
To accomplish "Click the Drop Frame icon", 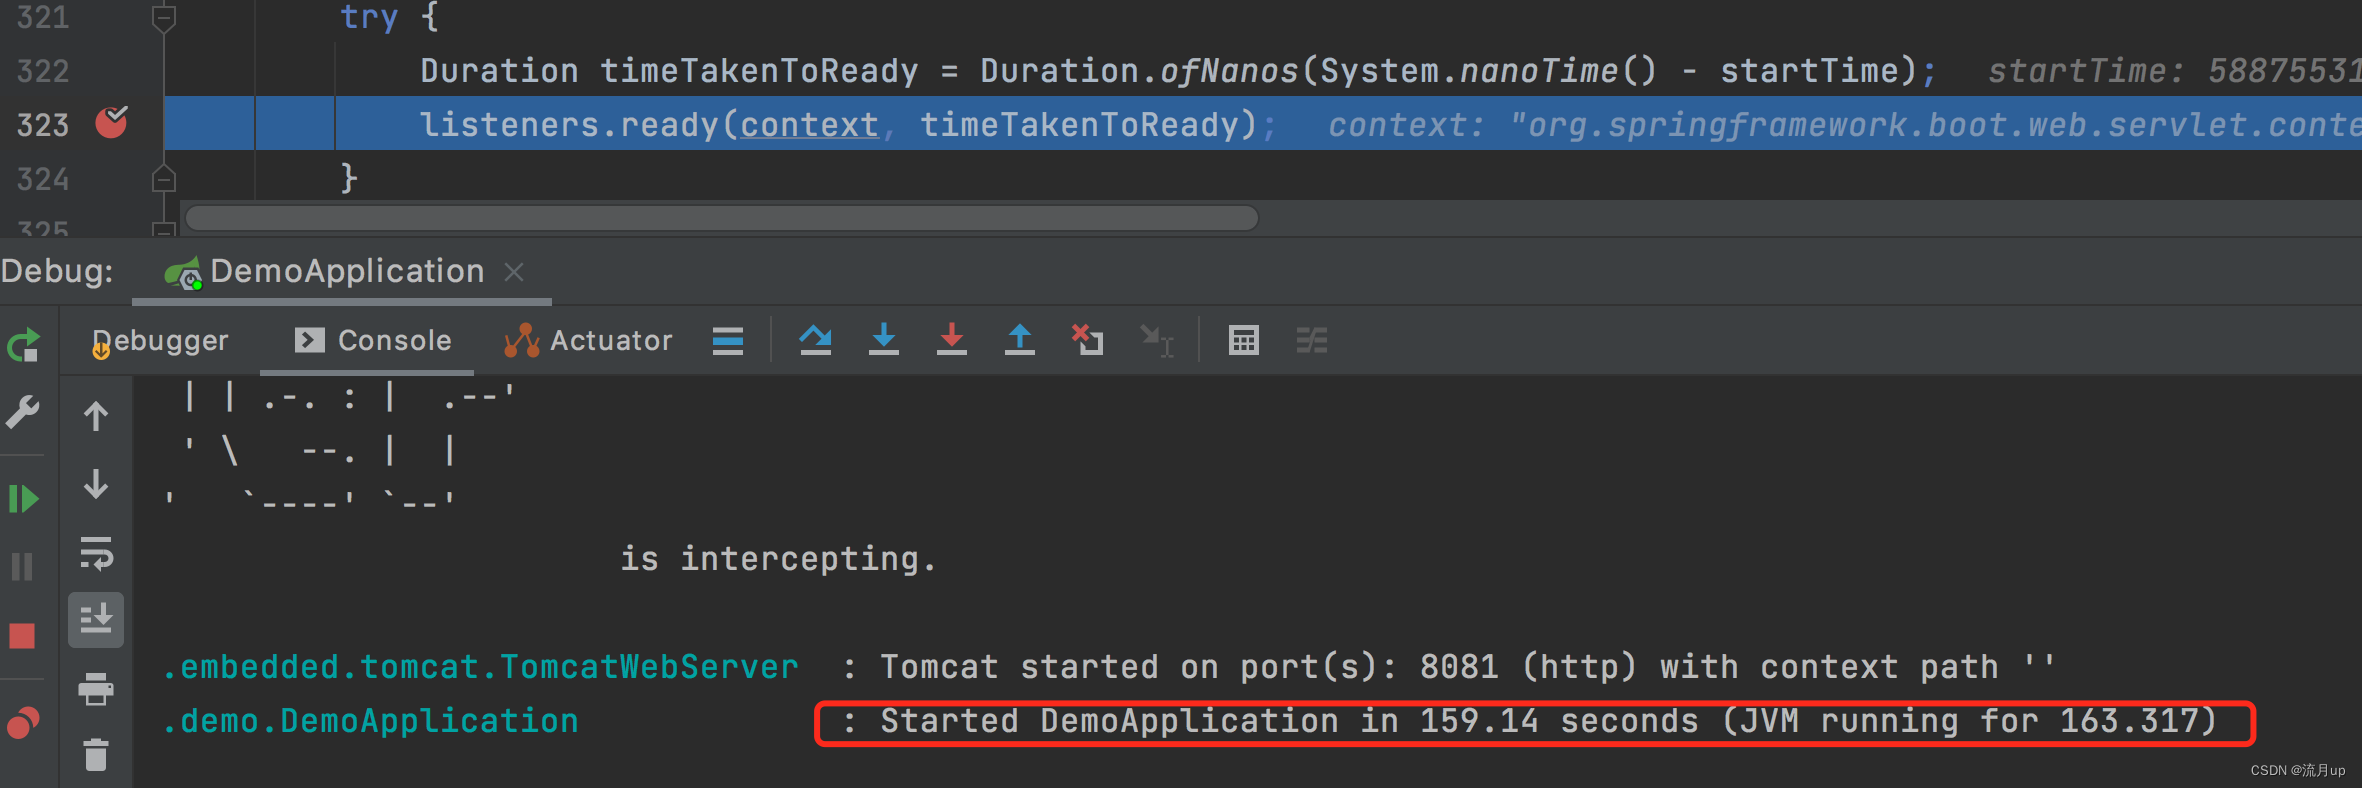I will tap(1087, 340).
